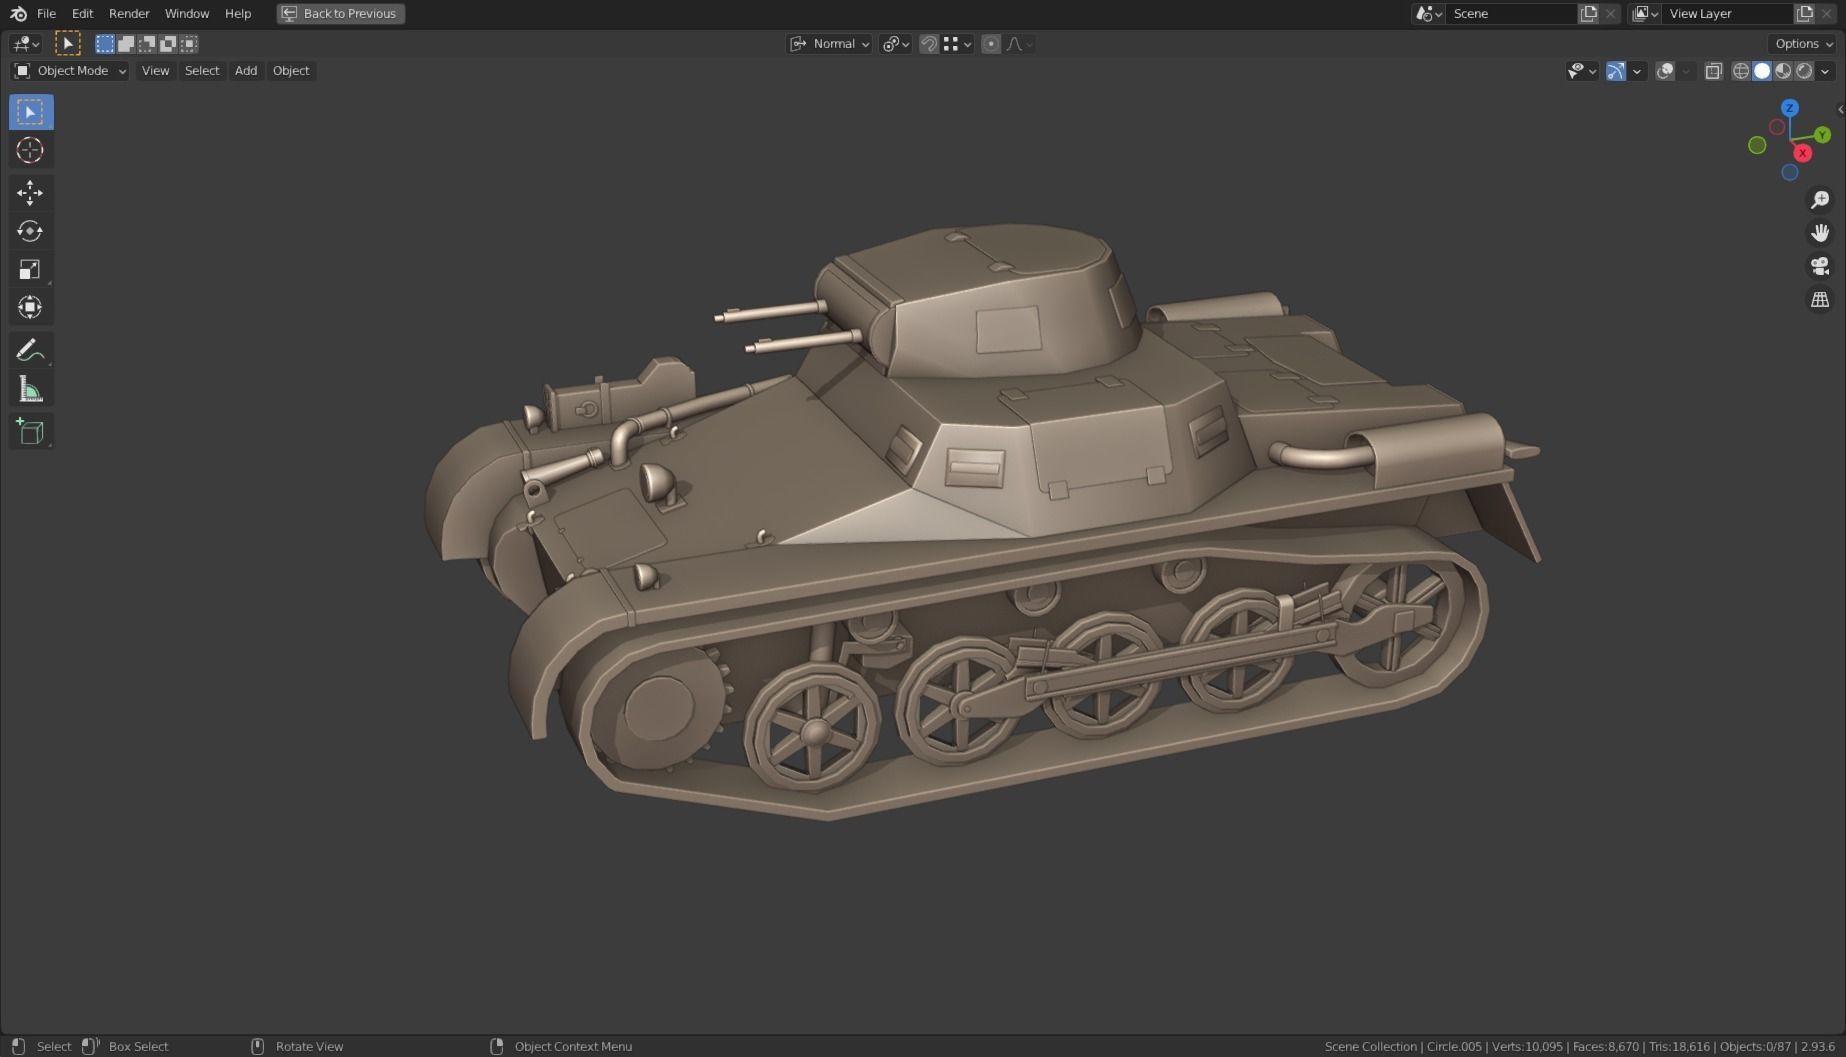
Task: Switch to rendered viewport shading
Action: point(1804,71)
